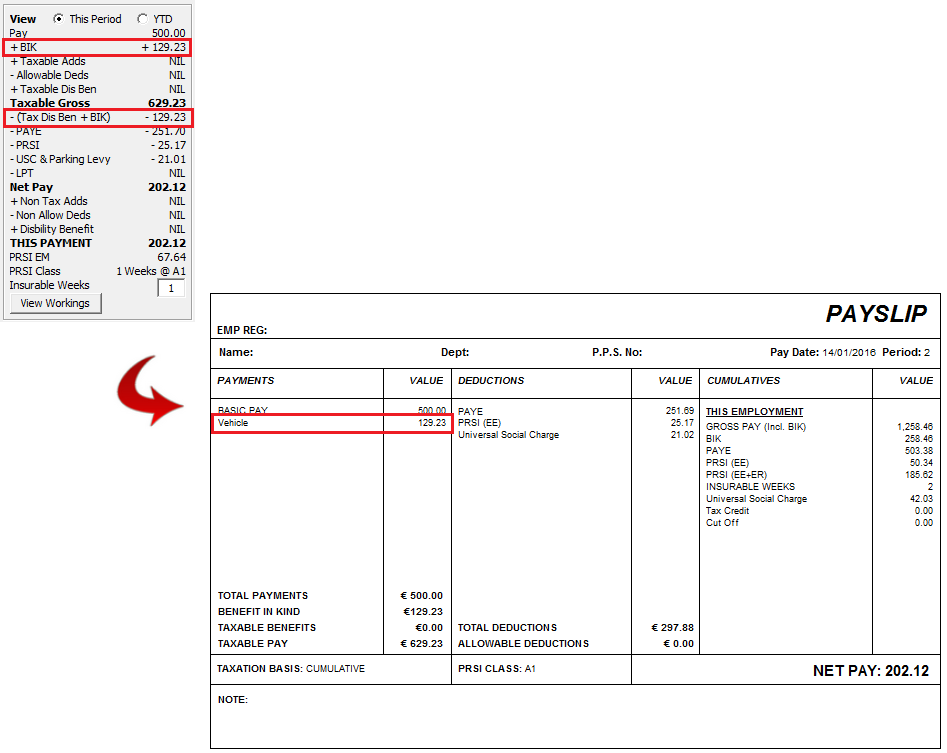Click the Vehicle payment line on payslip
The width and height of the screenshot is (947, 753).
(x=333, y=423)
